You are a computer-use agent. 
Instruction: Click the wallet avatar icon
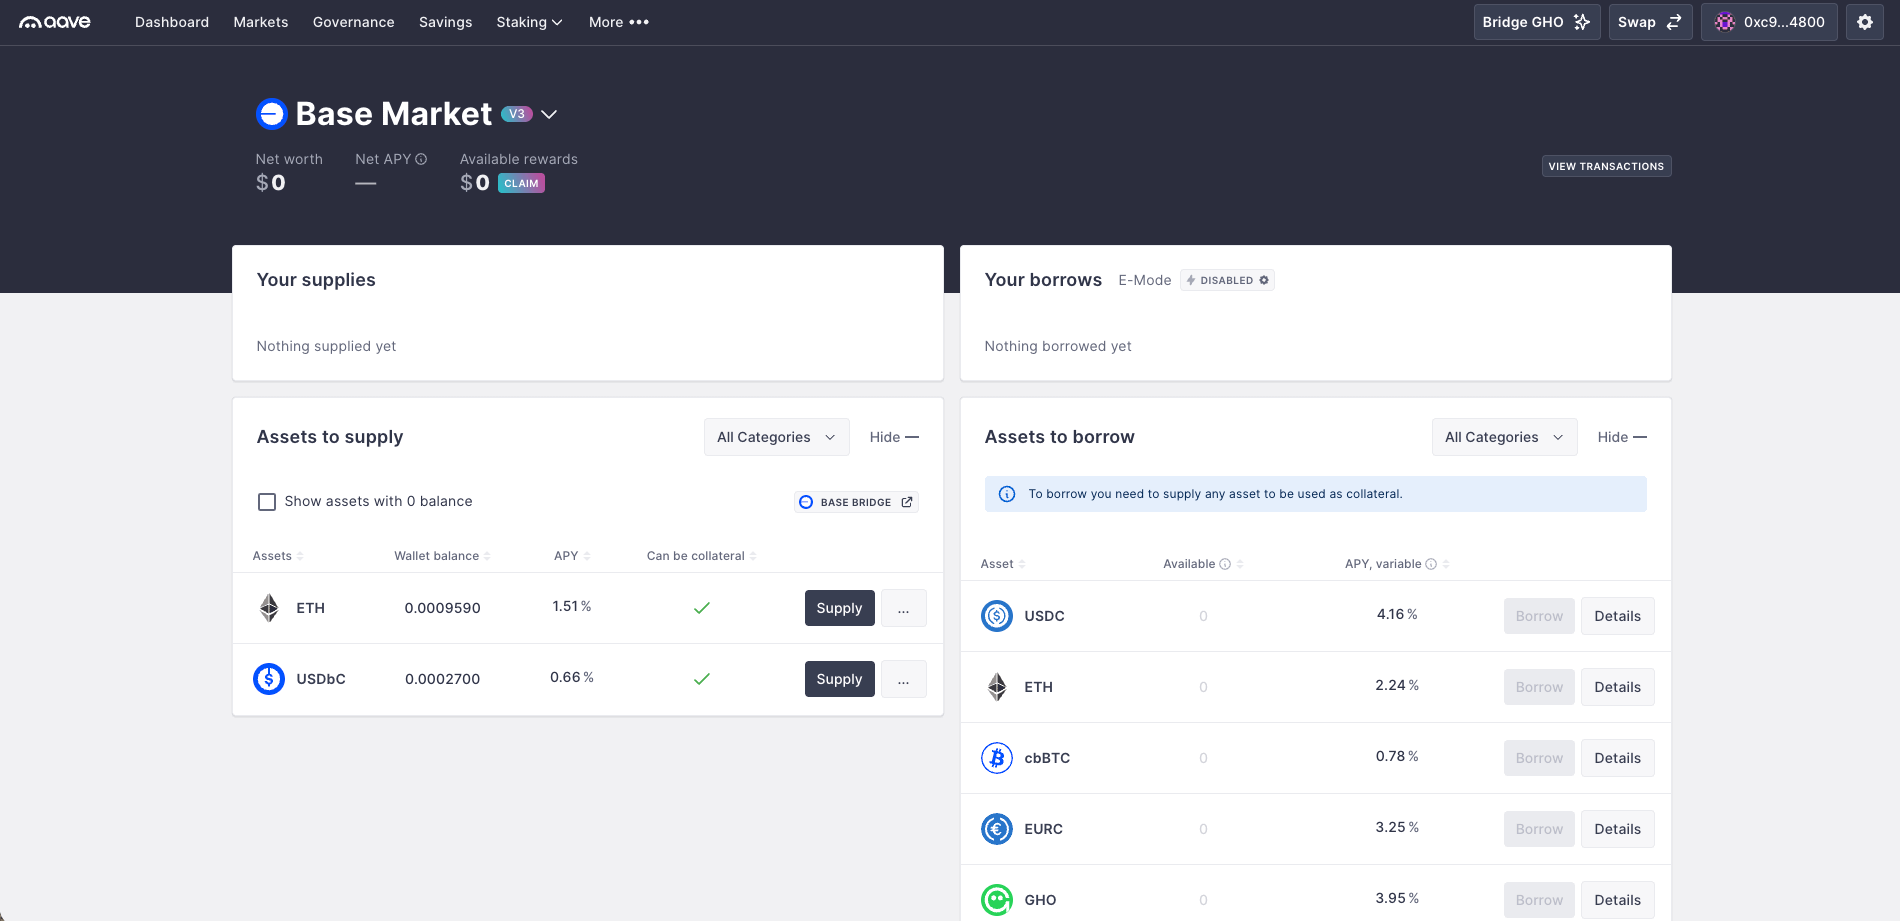click(1725, 22)
